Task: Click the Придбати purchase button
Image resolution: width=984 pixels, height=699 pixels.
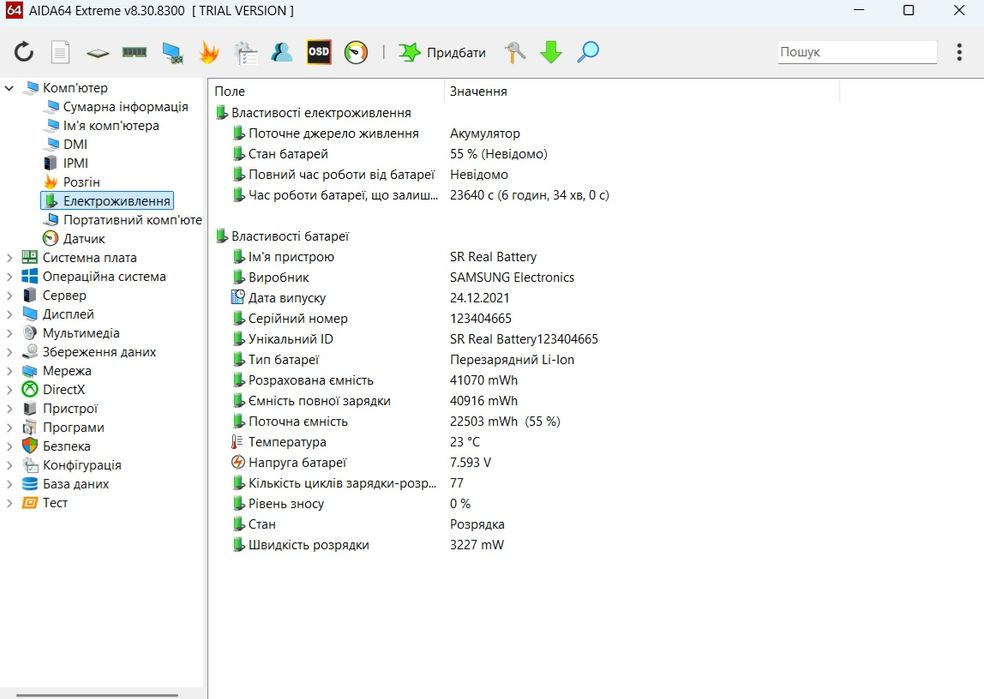Action: click(442, 53)
